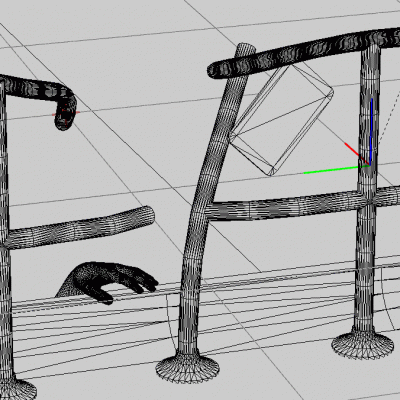
Task: Click rounded end of lower left rail
Action: [147, 215]
